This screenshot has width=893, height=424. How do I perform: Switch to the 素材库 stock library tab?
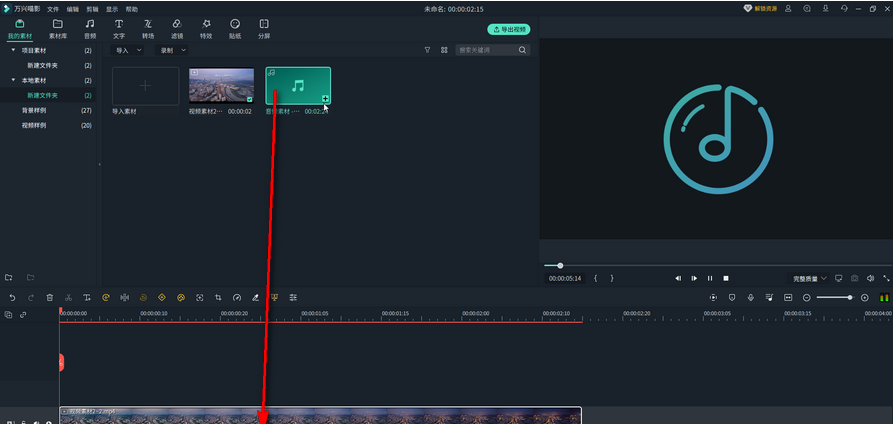coord(58,29)
